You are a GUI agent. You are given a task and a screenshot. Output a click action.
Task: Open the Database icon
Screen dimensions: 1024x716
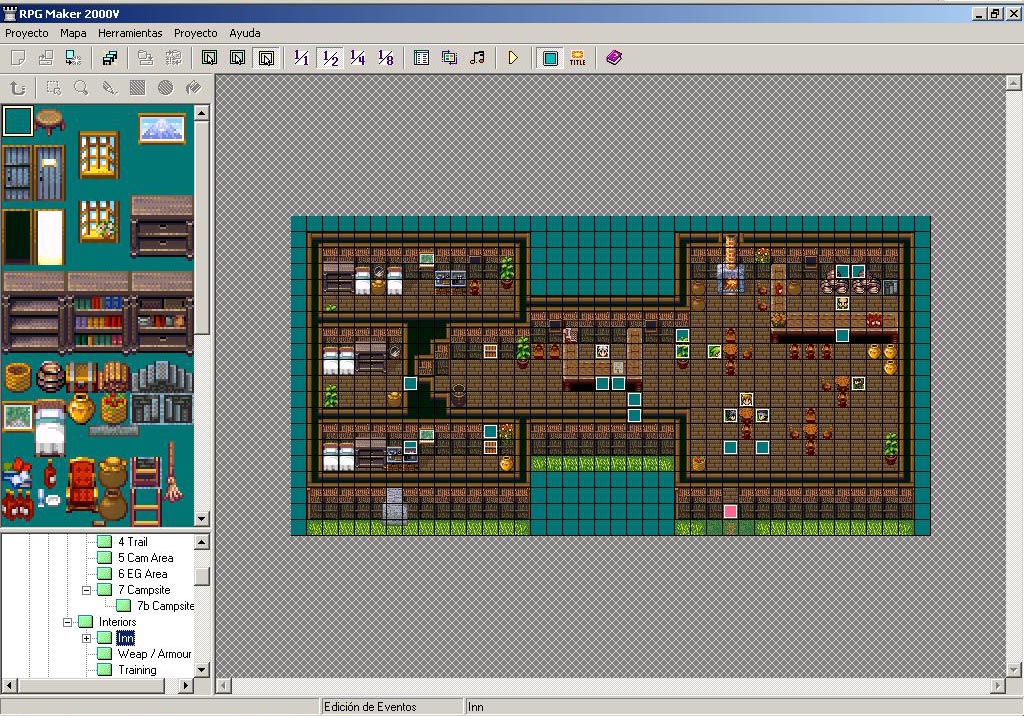click(421, 58)
